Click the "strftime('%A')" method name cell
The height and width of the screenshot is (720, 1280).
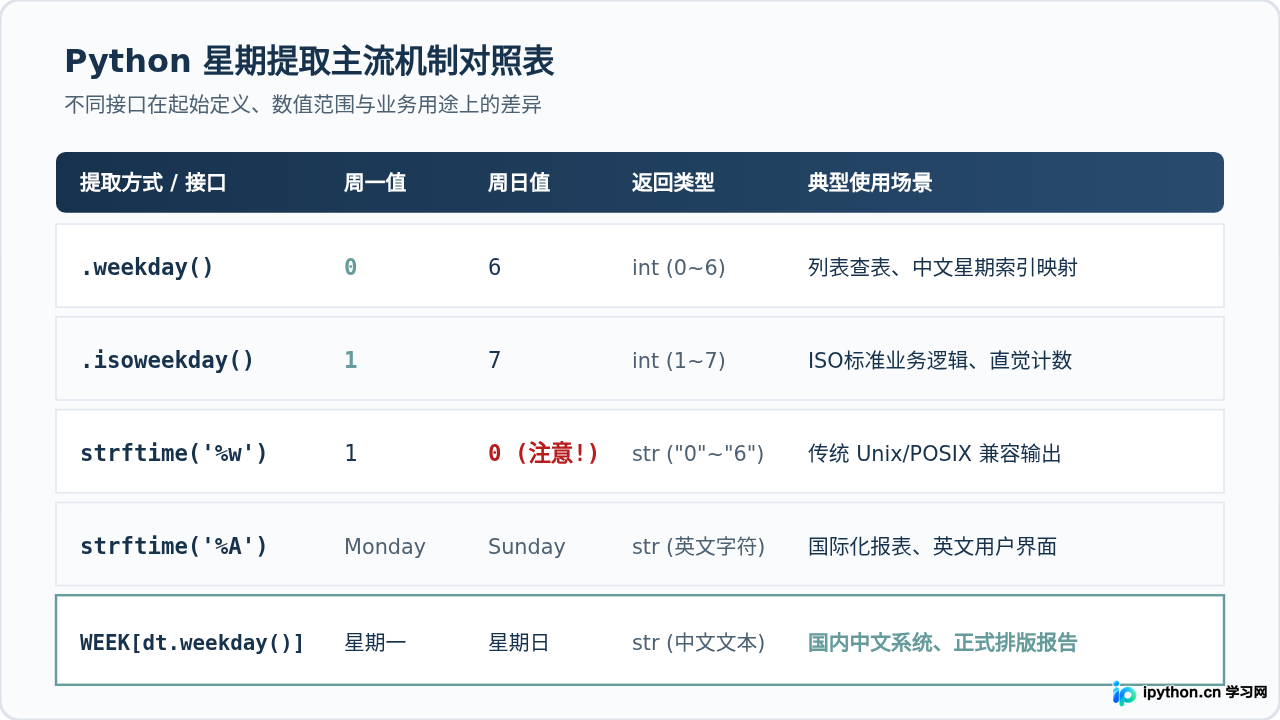[174, 546]
